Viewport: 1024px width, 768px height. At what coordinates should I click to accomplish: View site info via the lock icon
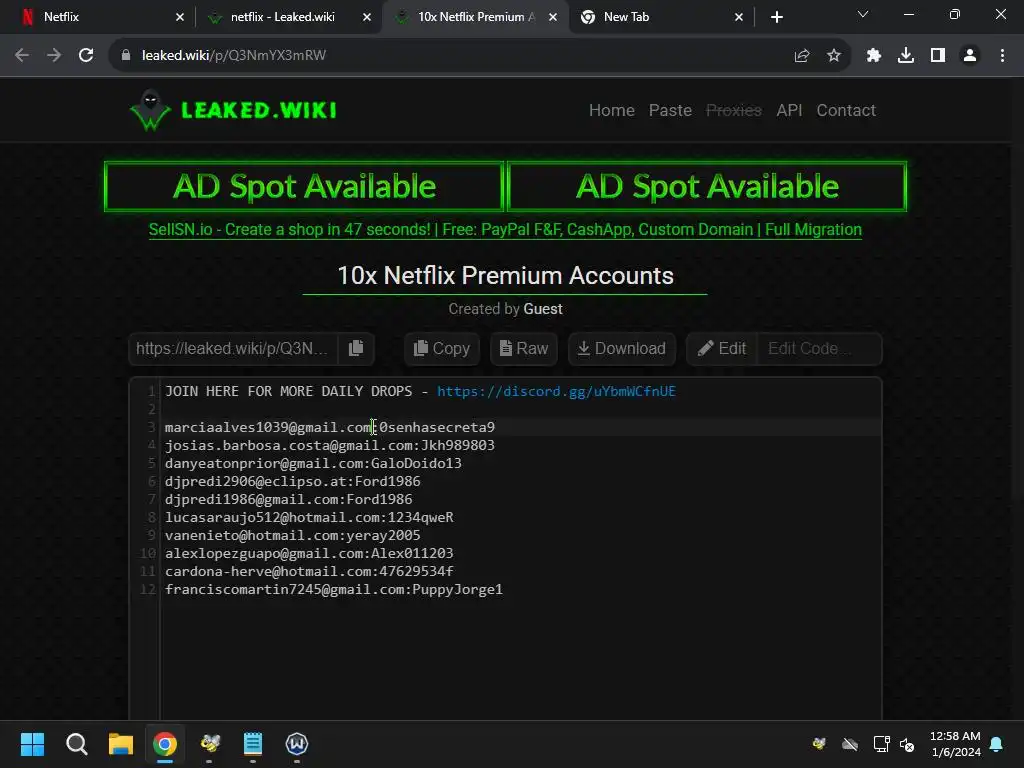(126, 56)
